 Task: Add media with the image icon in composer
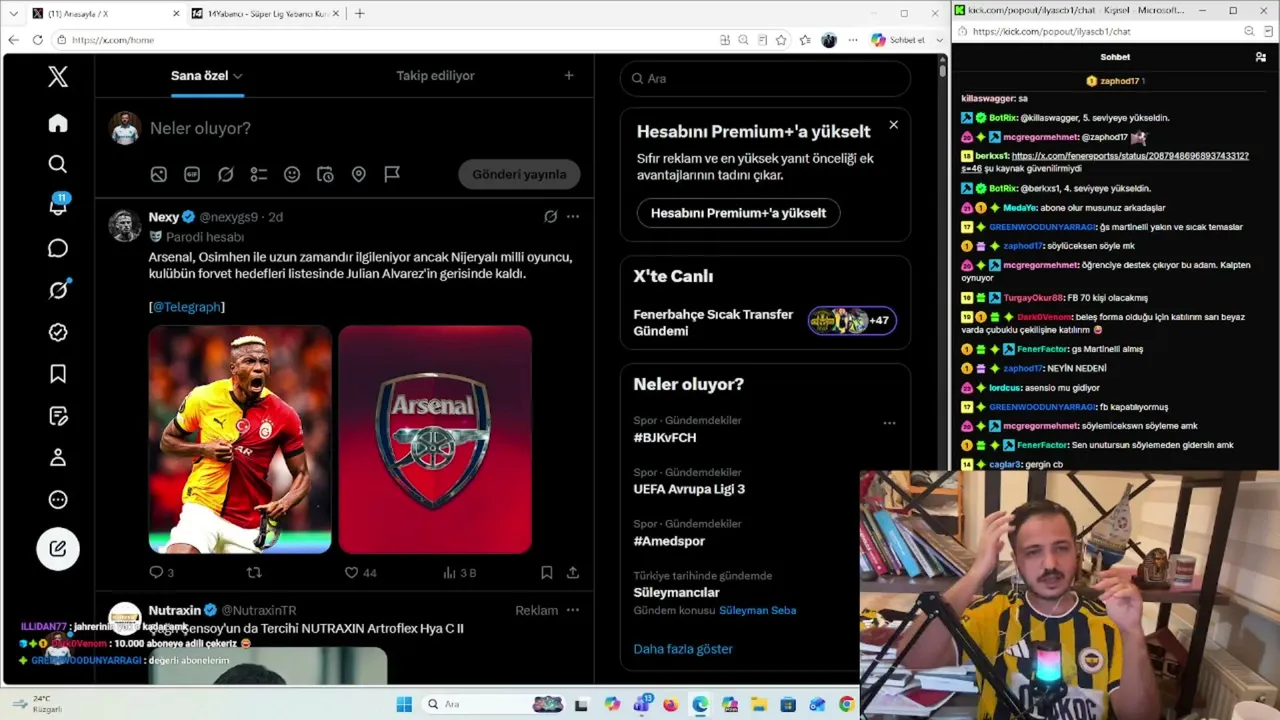point(158,174)
